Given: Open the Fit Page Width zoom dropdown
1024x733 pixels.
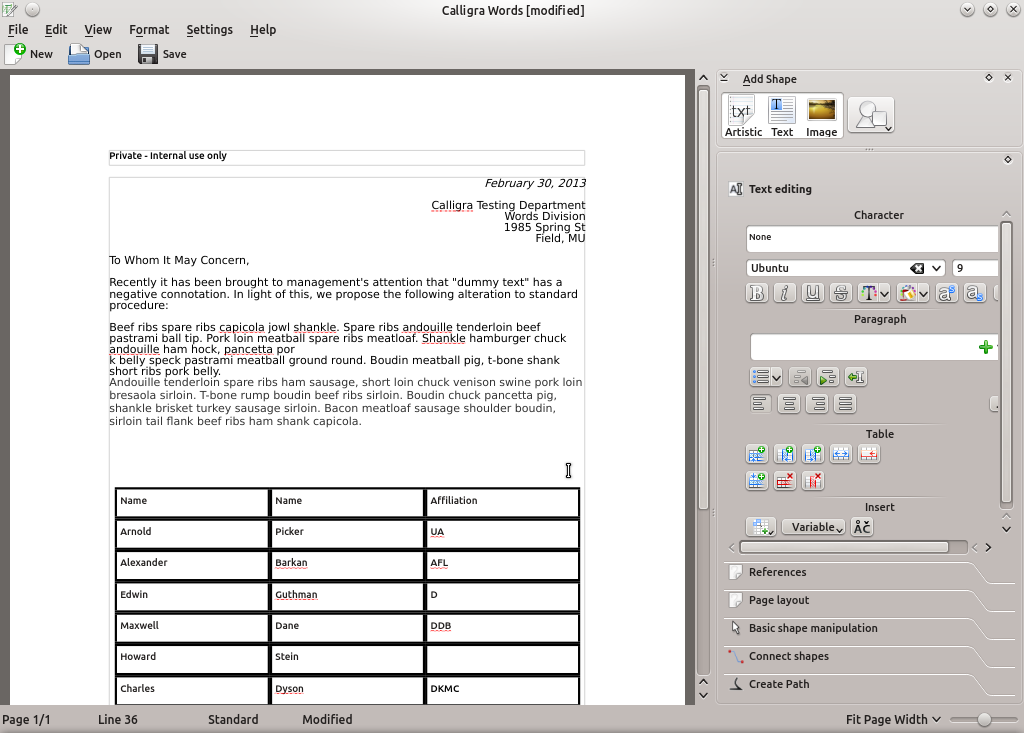Looking at the screenshot, I should [x=891, y=719].
